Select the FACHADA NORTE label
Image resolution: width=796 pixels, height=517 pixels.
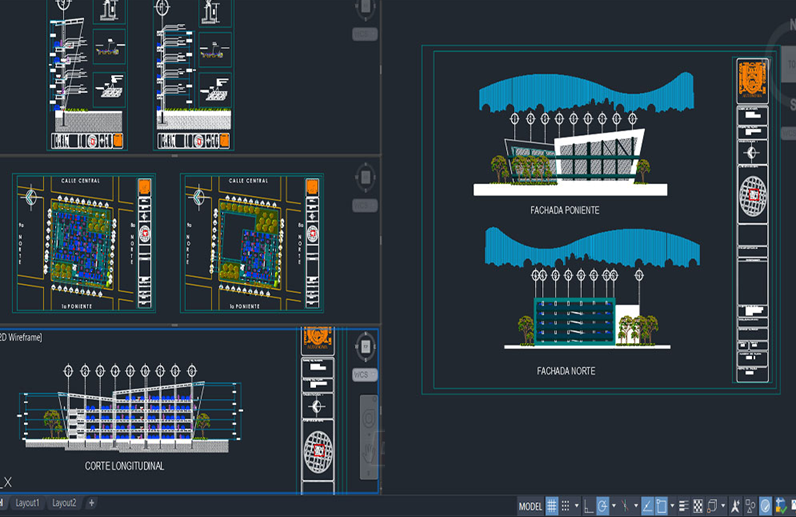(566, 371)
